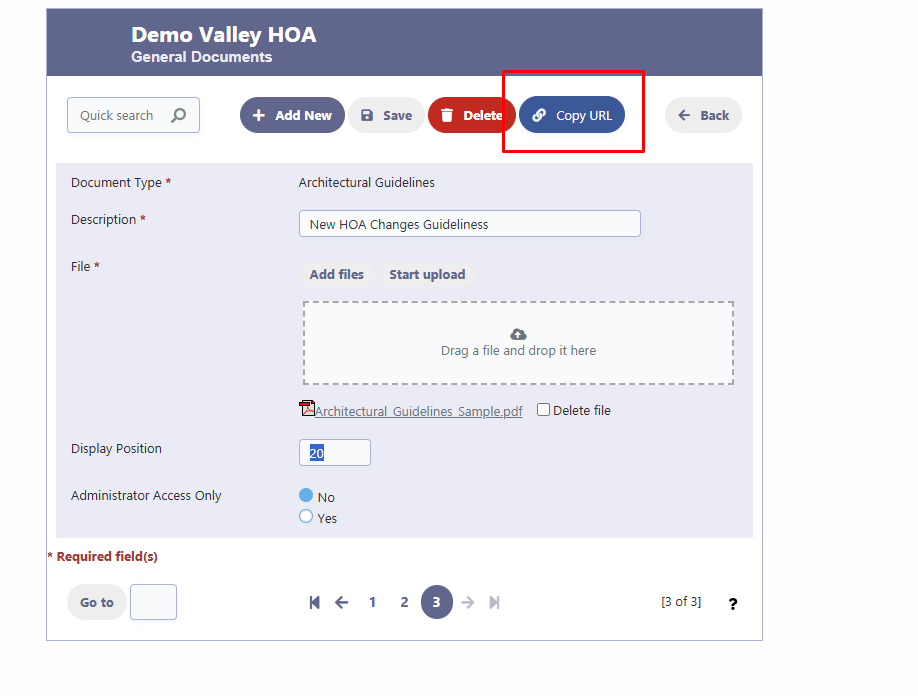Open Architectural_Guidelines_Sample.pdf link
This screenshot has height=696, width=918.
(418, 411)
